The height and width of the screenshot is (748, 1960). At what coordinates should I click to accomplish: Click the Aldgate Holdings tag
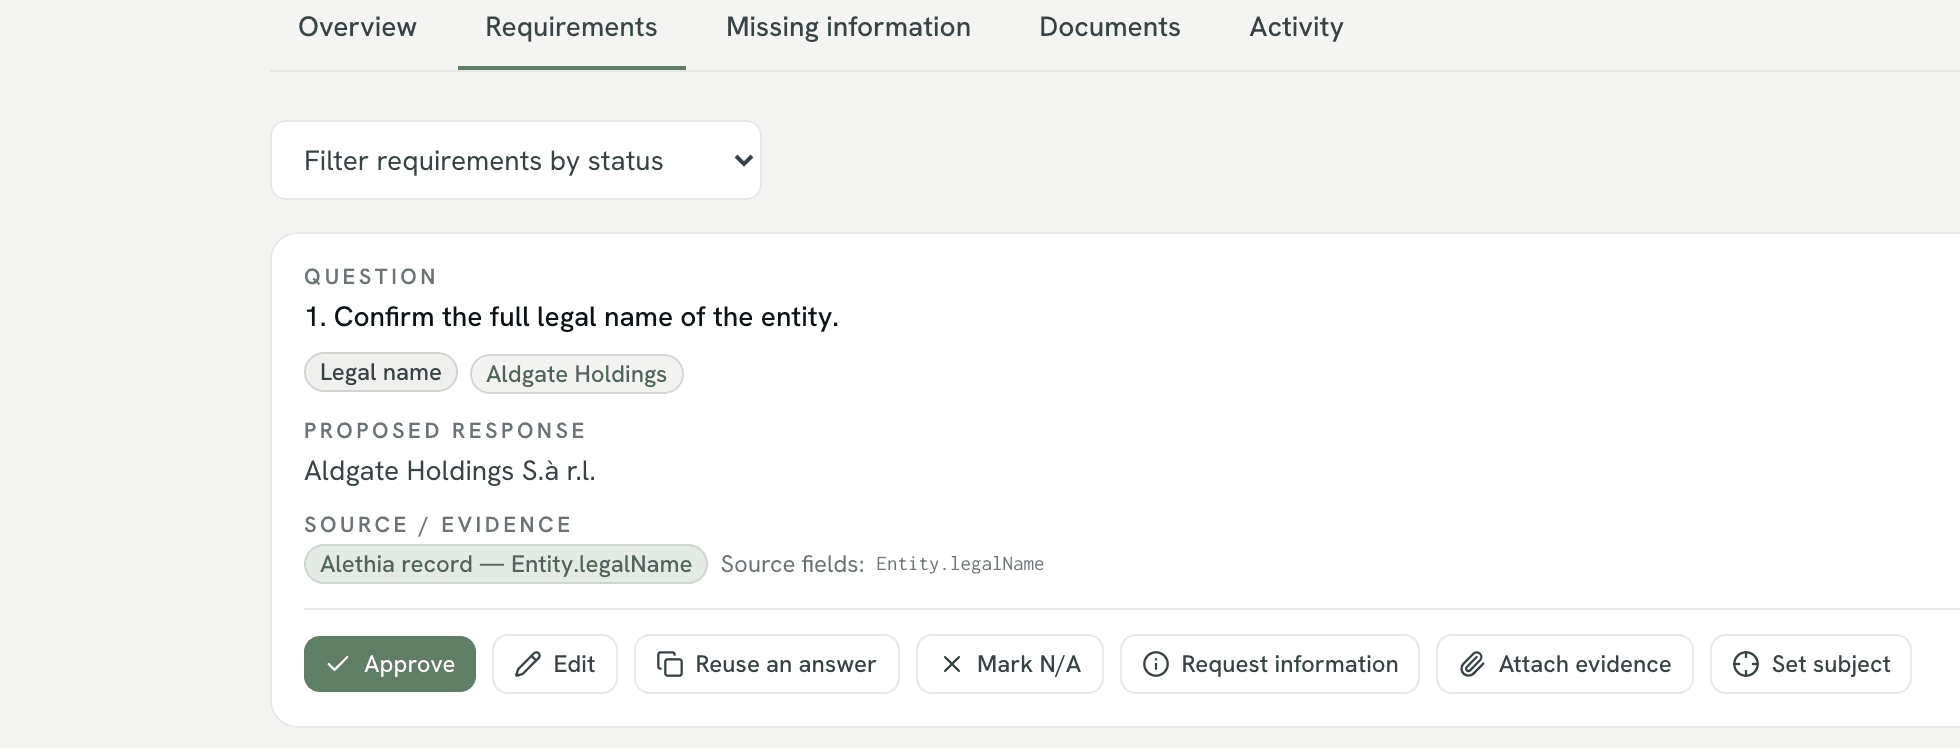(577, 374)
